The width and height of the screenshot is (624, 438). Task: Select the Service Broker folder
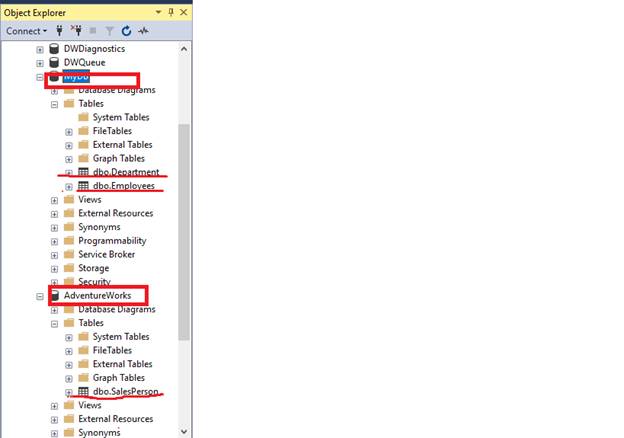pyautogui.click(x=106, y=254)
